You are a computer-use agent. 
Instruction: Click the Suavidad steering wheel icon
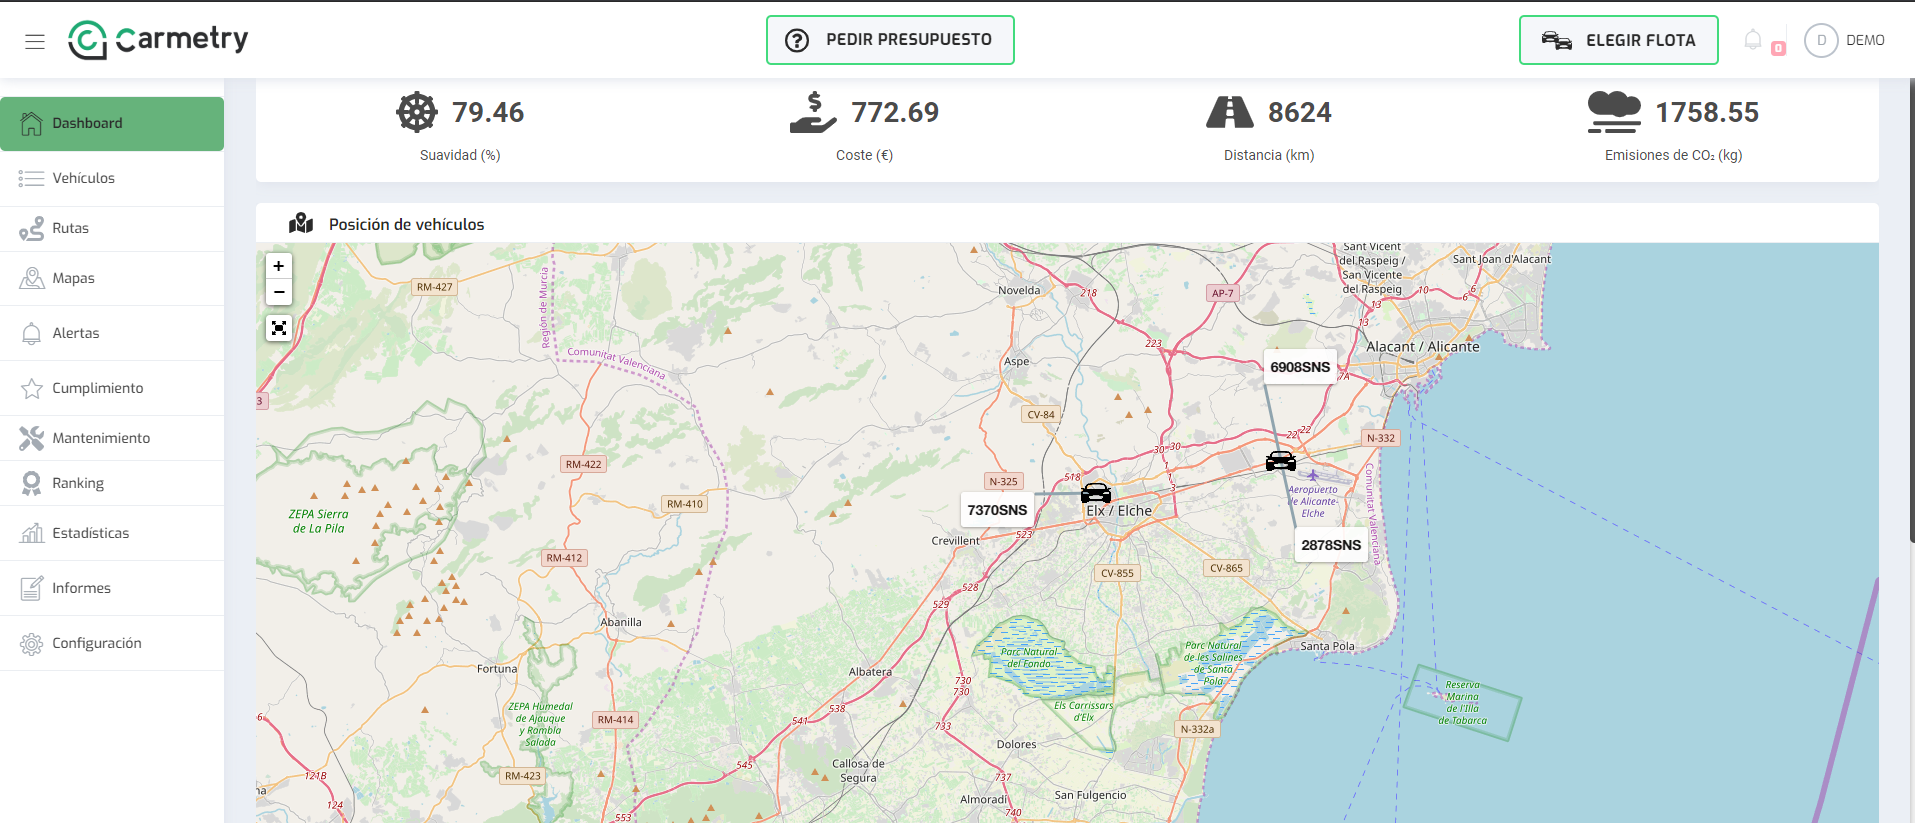417,112
